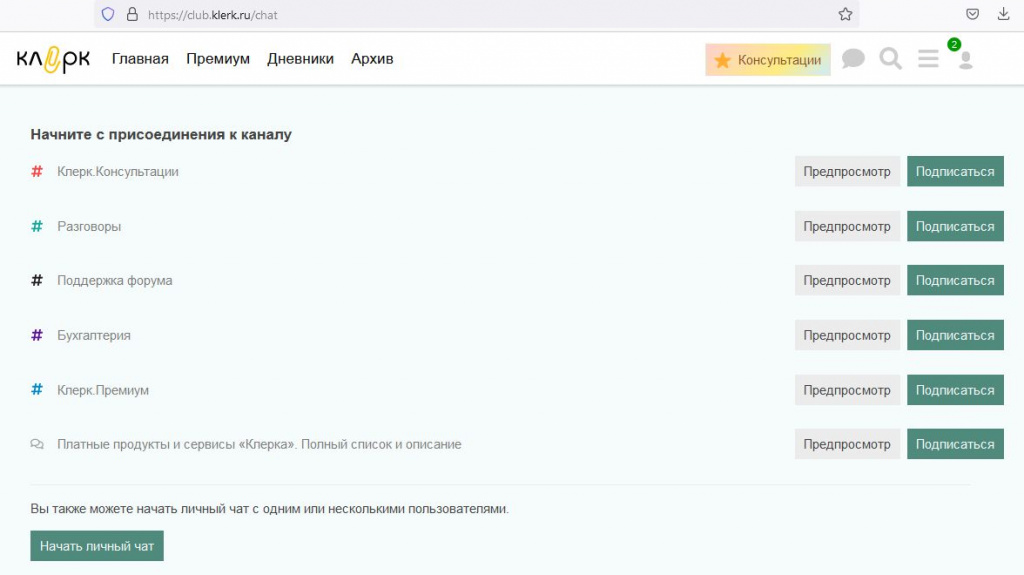
Task: Preview the Поддержка форума channel
Action: coord(847,280)
